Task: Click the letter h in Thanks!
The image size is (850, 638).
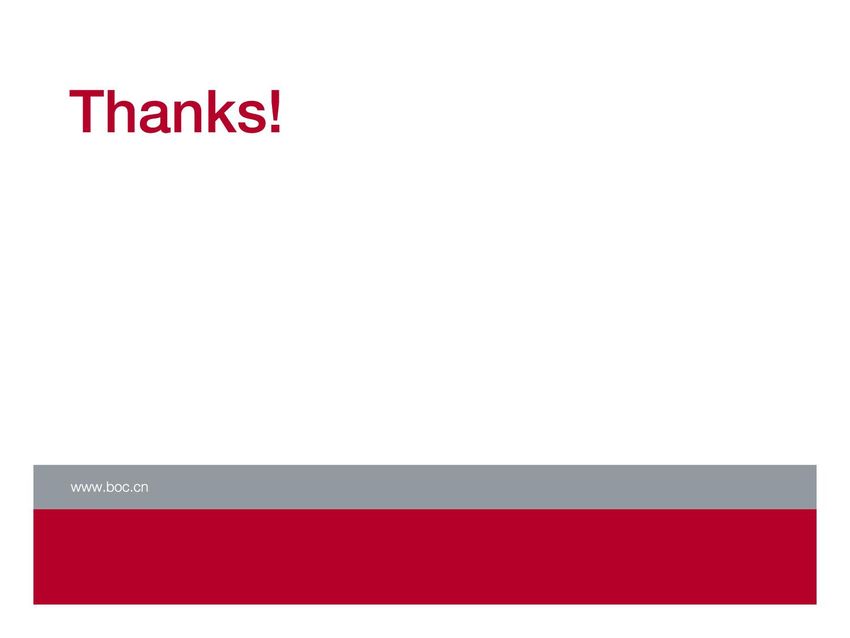Action: click(121, 112)
